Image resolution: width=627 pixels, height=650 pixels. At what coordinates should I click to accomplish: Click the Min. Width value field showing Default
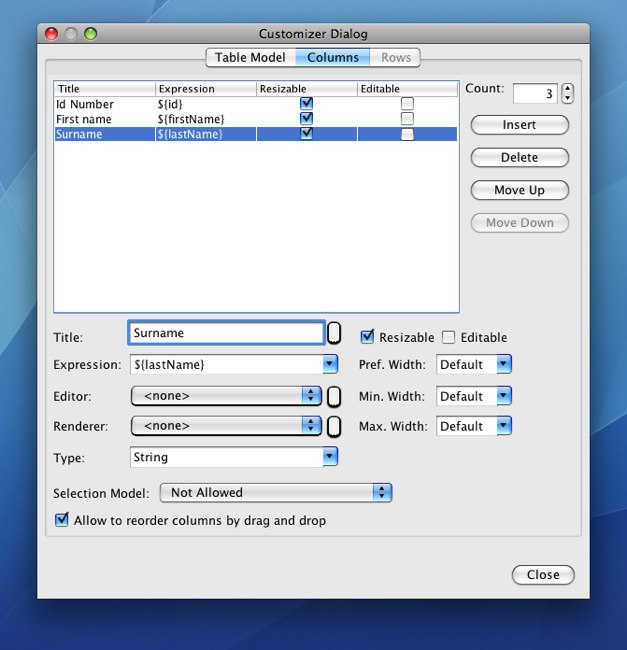pyautogui.click(x=467, y=396)
